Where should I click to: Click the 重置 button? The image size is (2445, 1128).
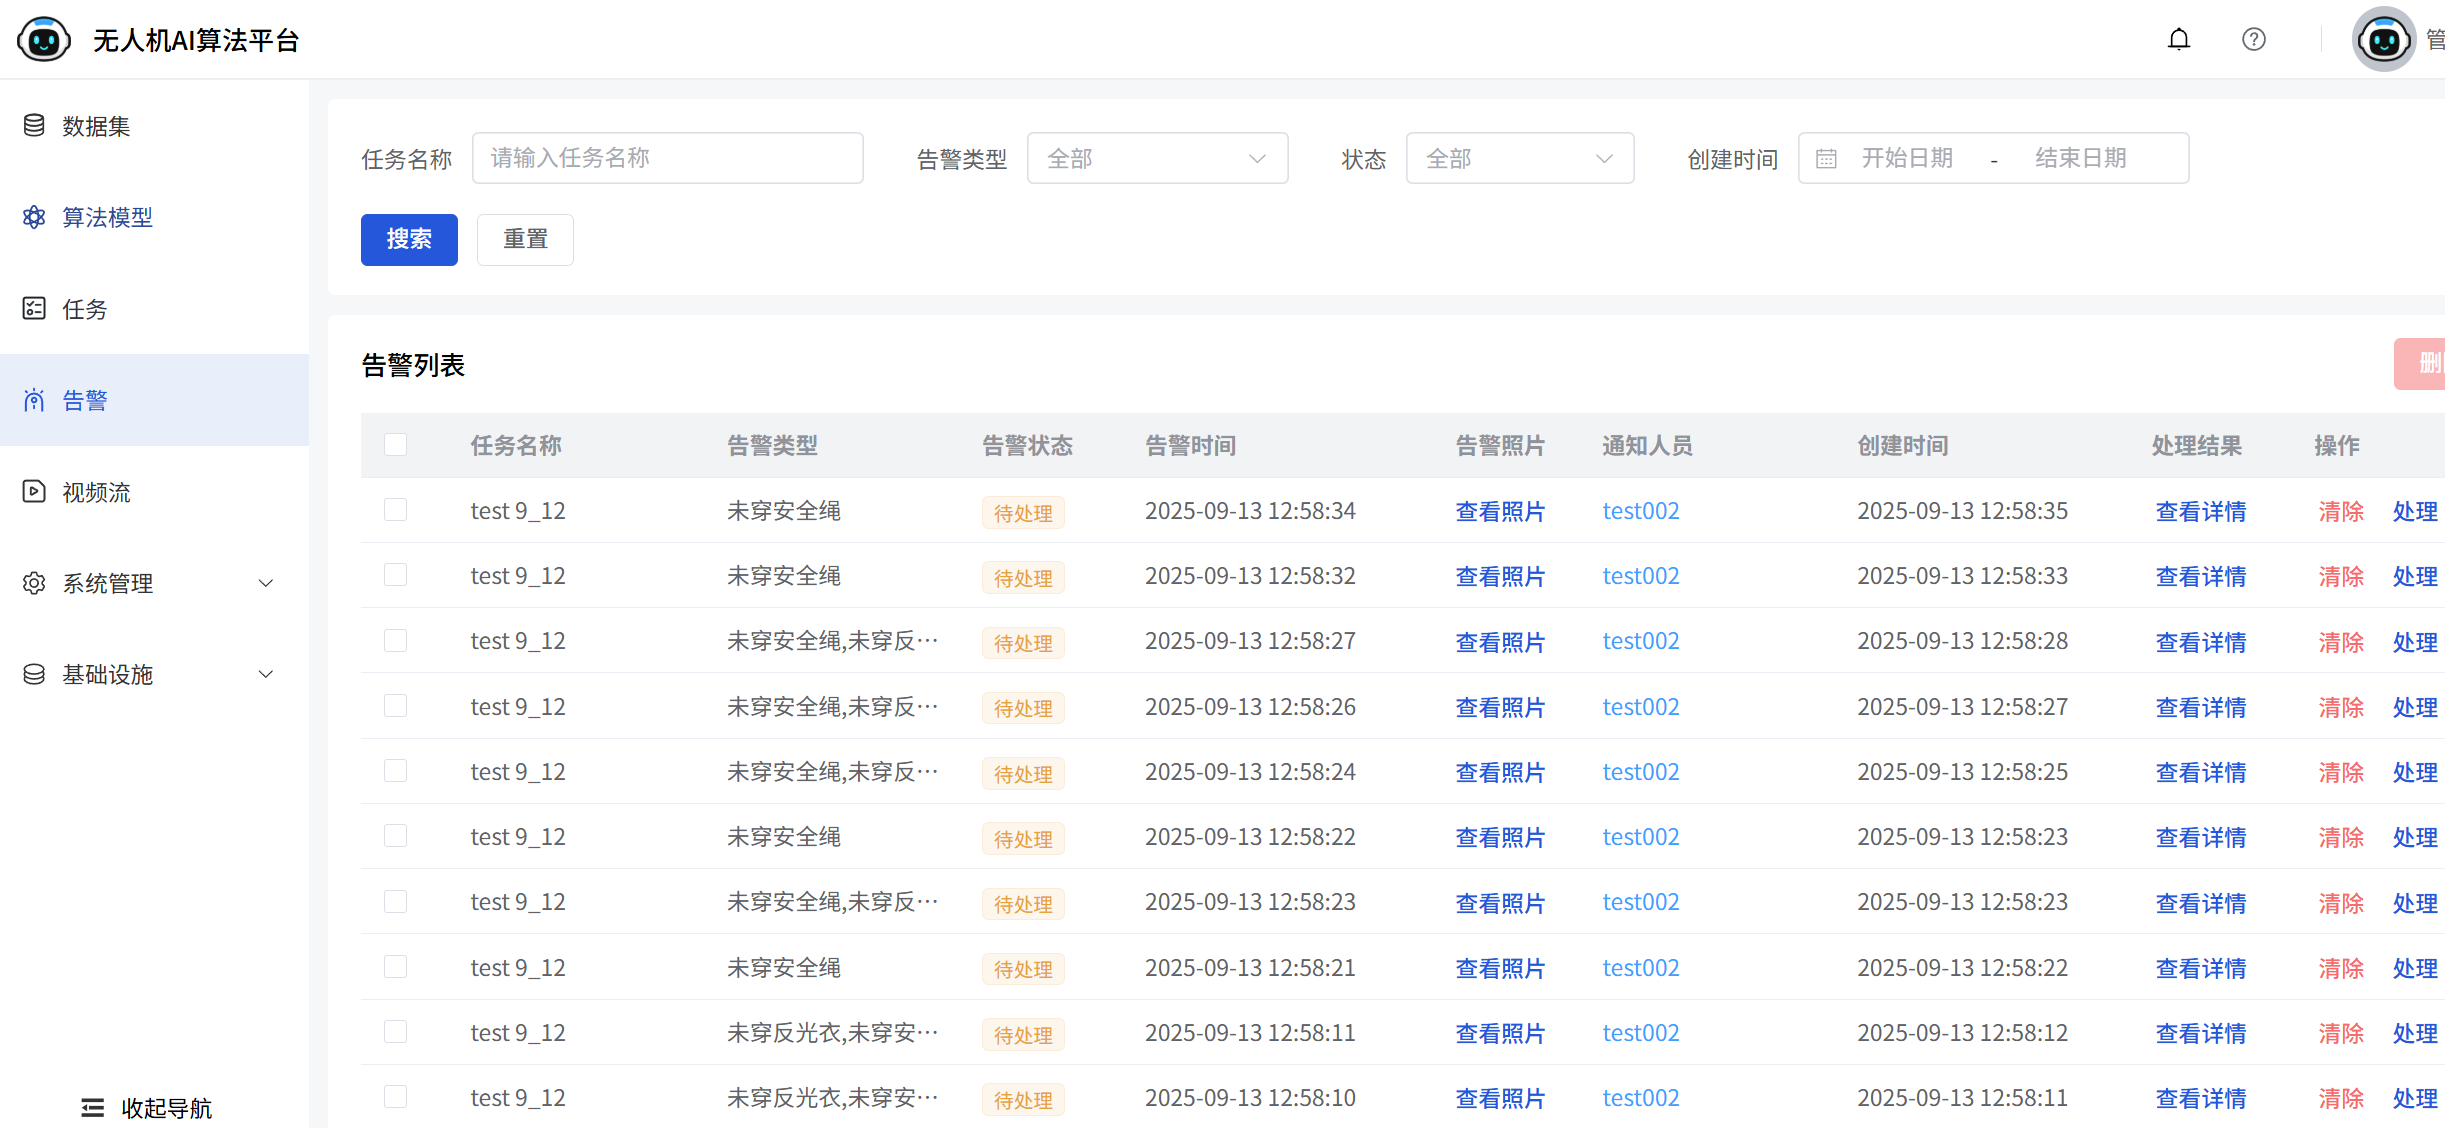(525, 240)
